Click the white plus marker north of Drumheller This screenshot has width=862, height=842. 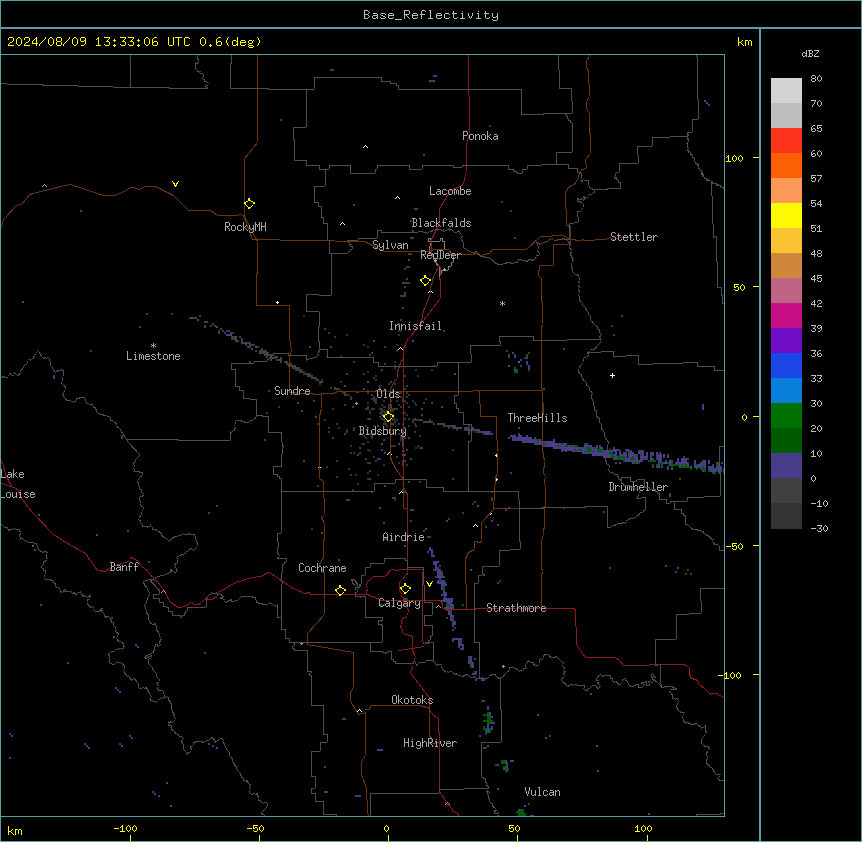[x=612, y=375]
